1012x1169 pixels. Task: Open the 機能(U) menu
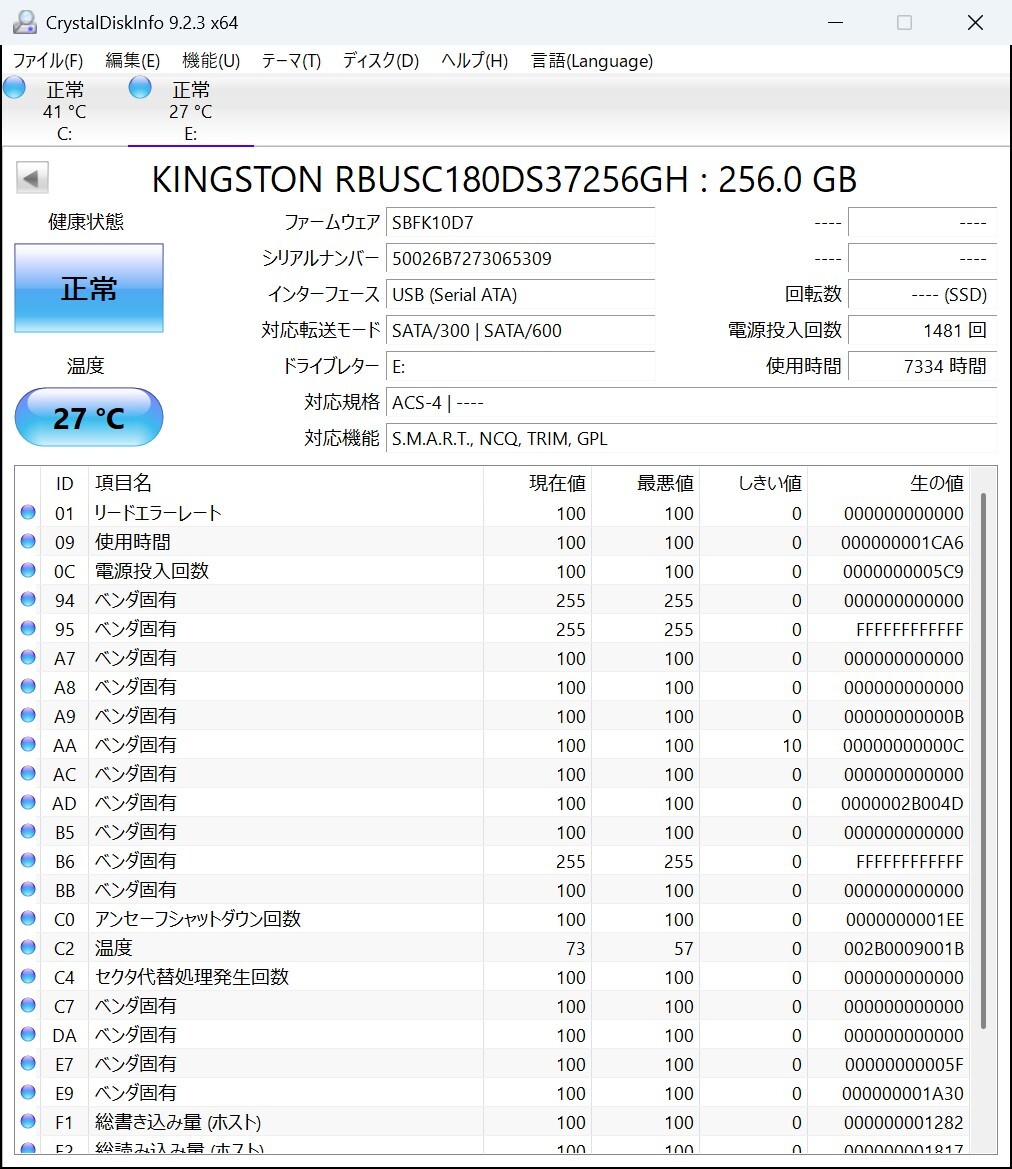tap(211, 60)
